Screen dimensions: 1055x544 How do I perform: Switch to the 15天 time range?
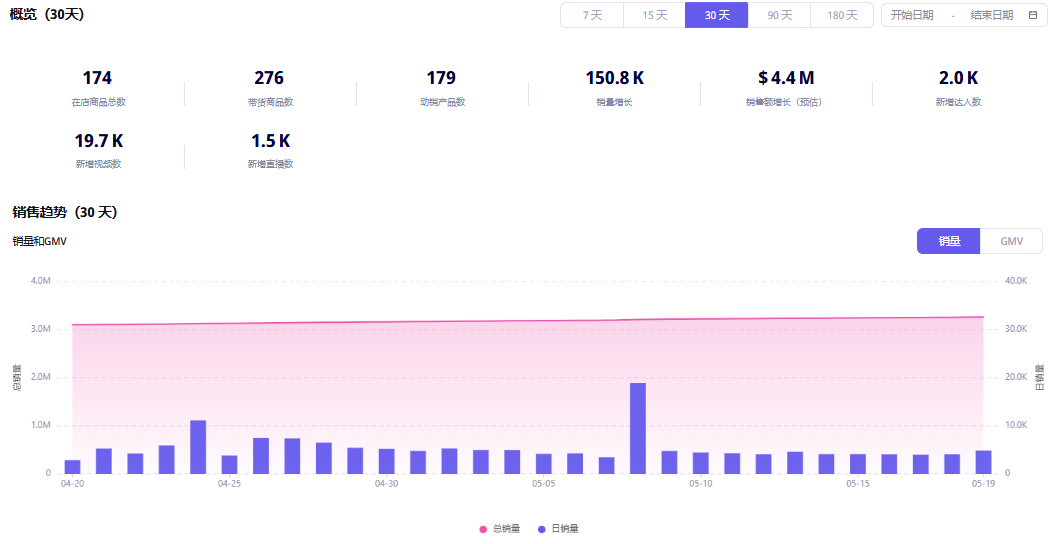pyautogui.click(x=654, y=15)
